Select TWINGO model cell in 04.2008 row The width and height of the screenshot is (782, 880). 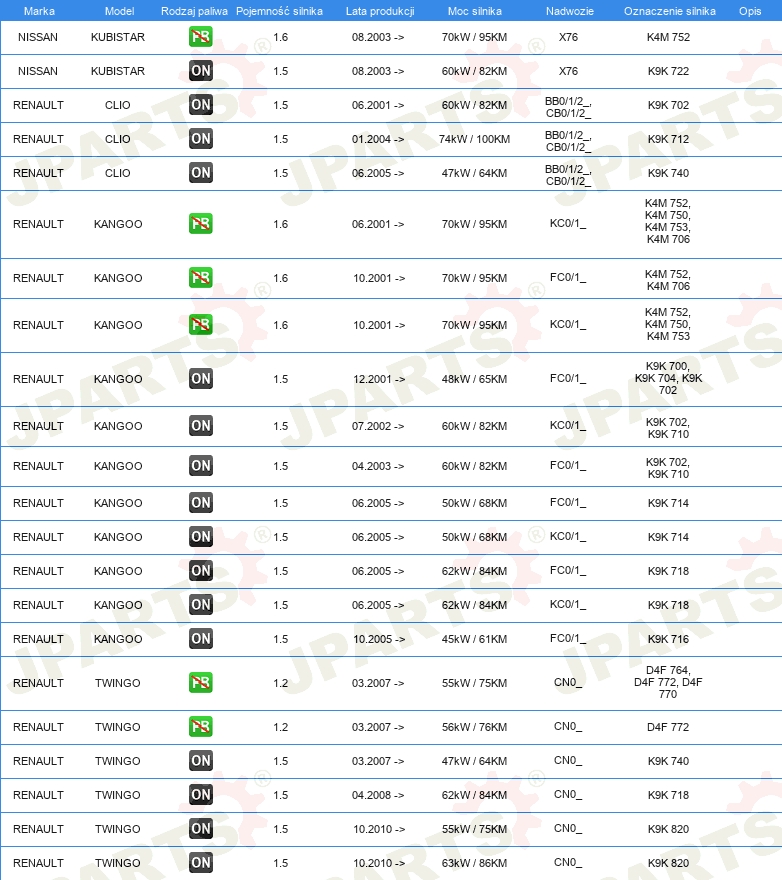click(117, 795)
